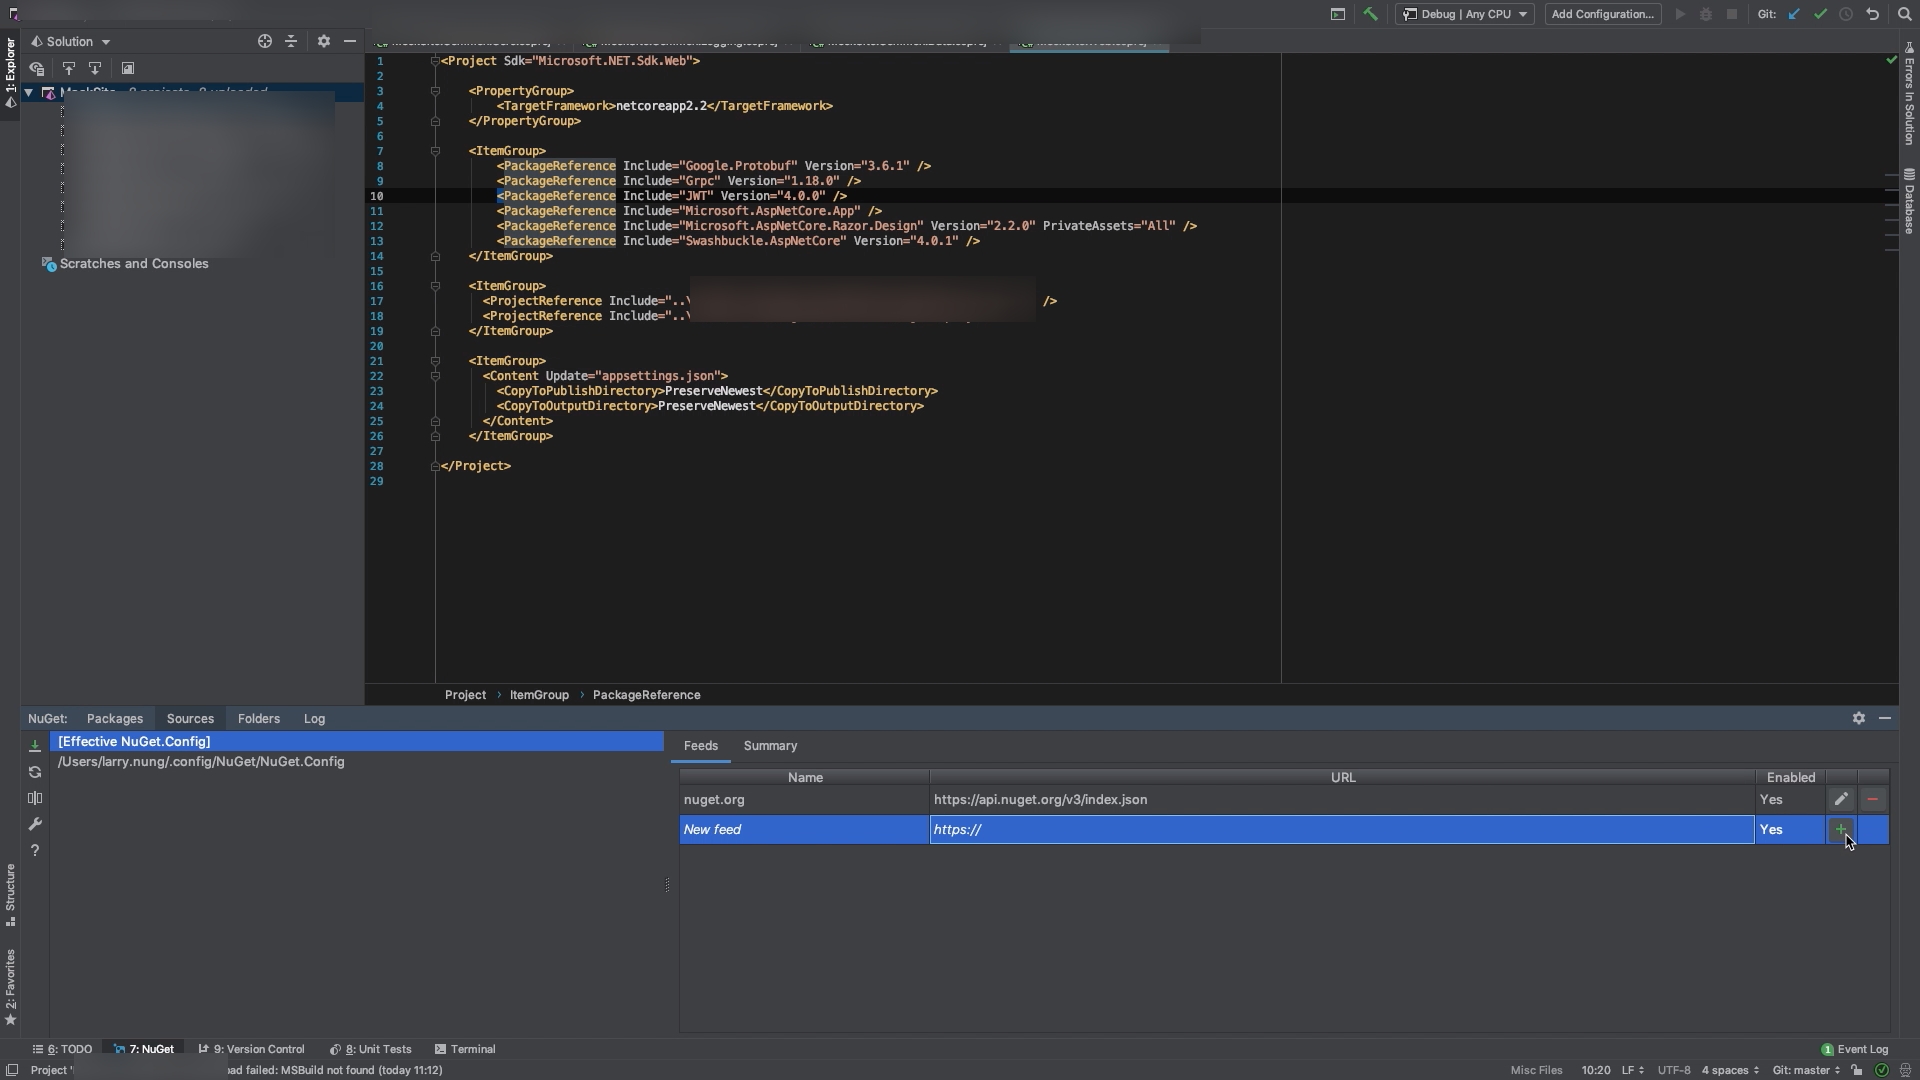Toggle read-only lock icon in status bar
The image size is (1920, 1080).
pyautogui.click(x=1857, y=1070)
